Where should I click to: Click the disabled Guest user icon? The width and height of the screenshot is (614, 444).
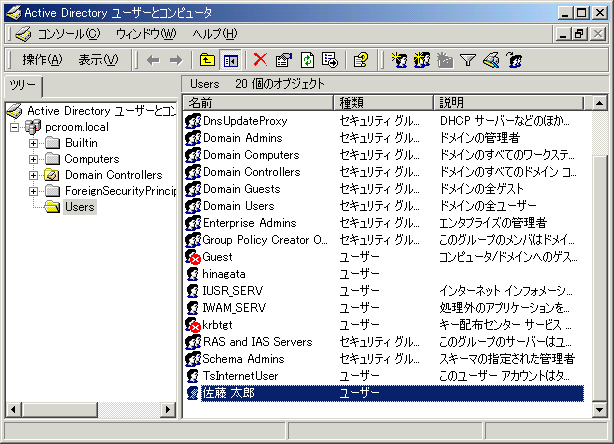pos(193,257)
